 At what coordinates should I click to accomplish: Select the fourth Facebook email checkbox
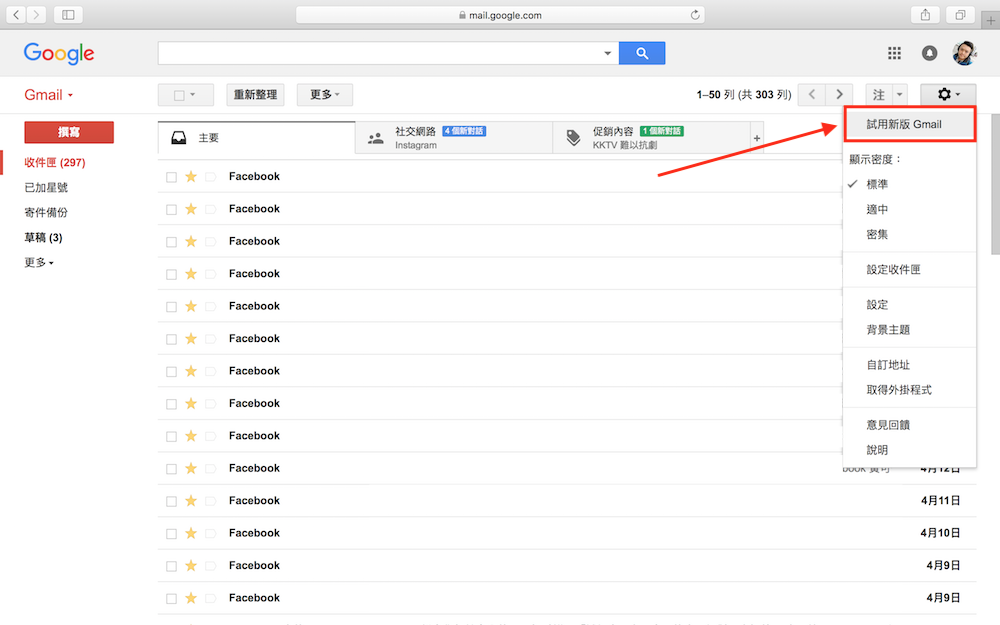pos(172,274)
